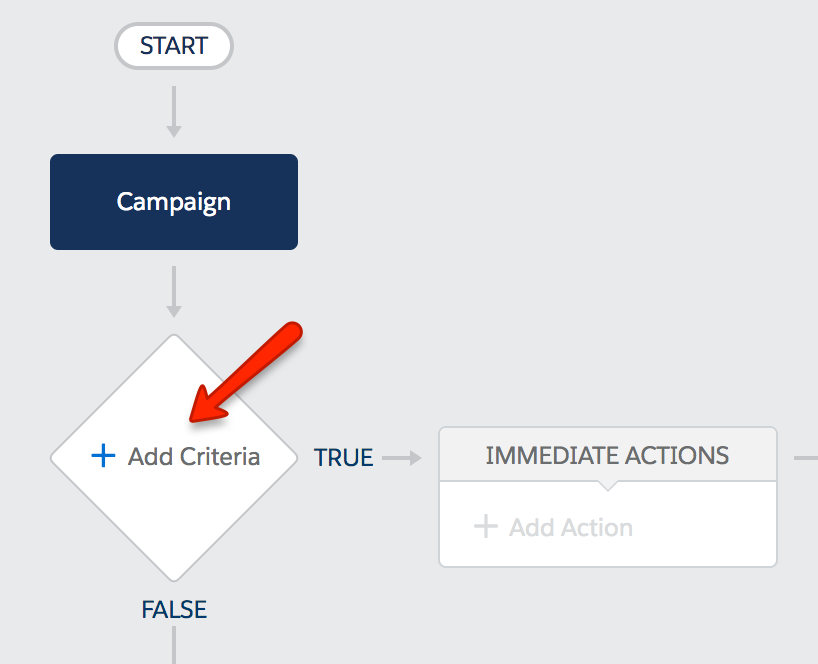This screenshot has width=818, height=664.
Task: Click the notch pointer under IMMEDIATE ACTIONS header
Action: [x=607, y=486]
